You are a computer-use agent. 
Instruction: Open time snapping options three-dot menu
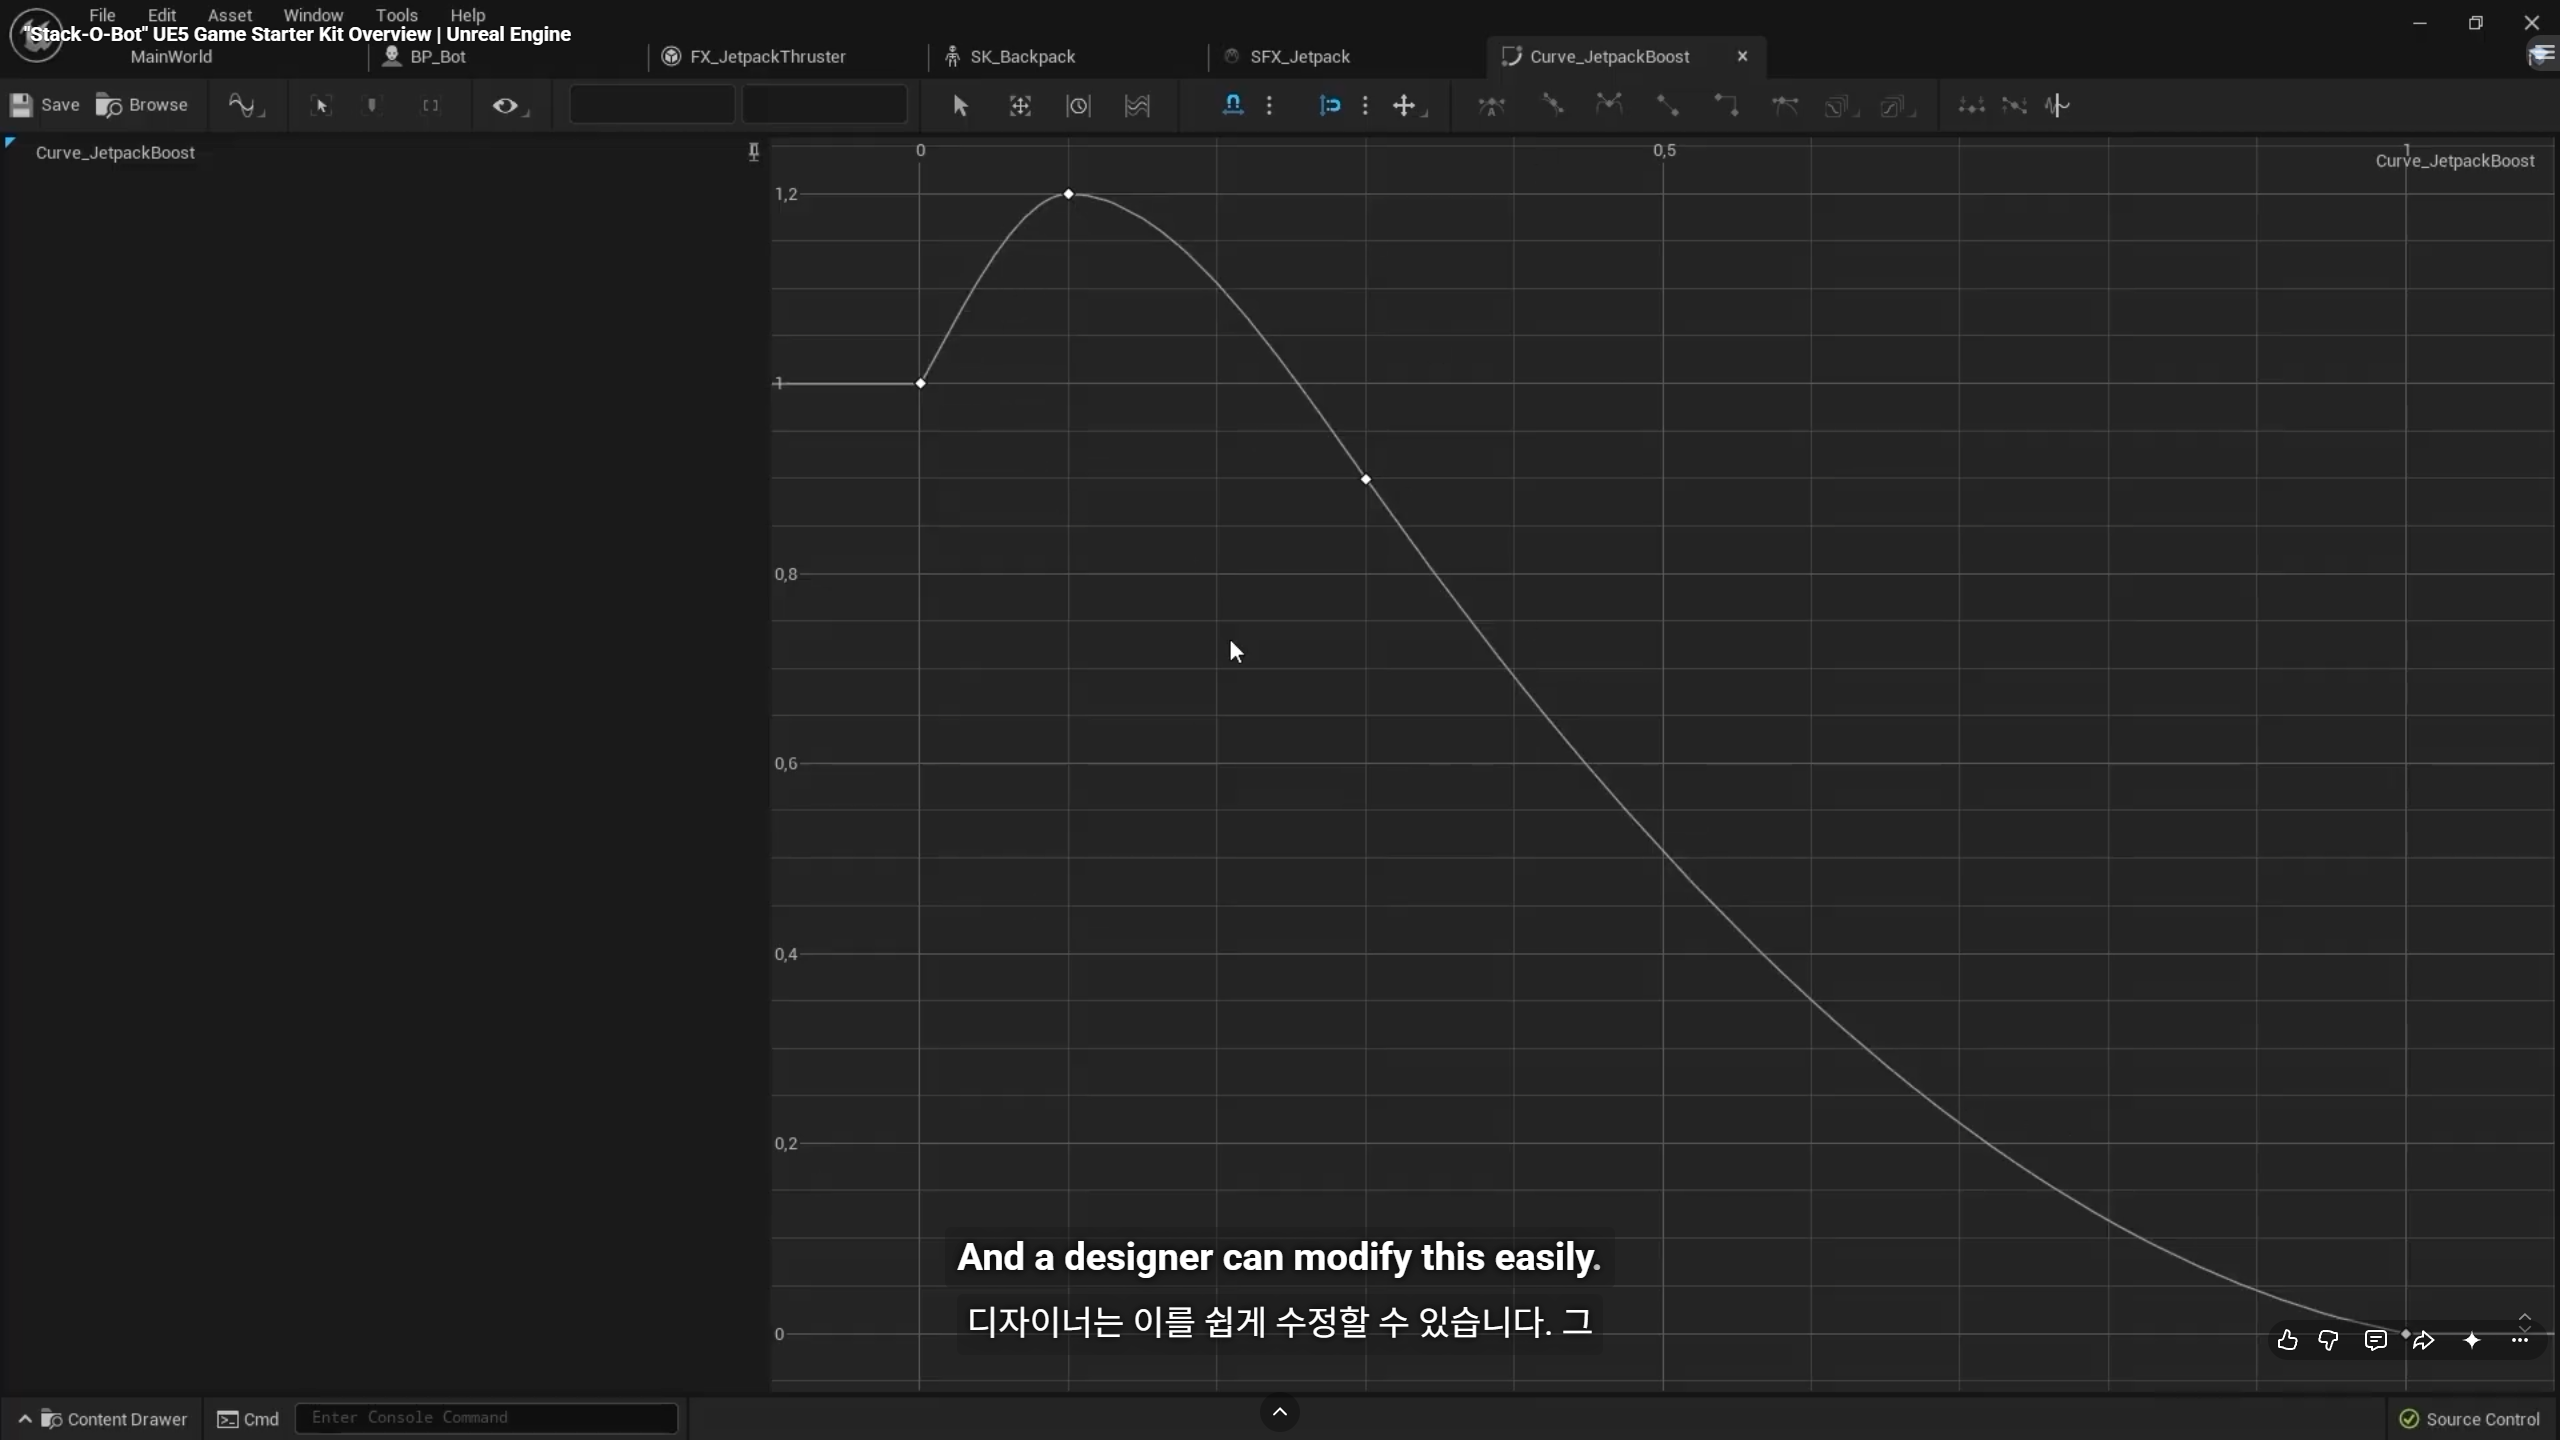click(x=1269, y=105)
